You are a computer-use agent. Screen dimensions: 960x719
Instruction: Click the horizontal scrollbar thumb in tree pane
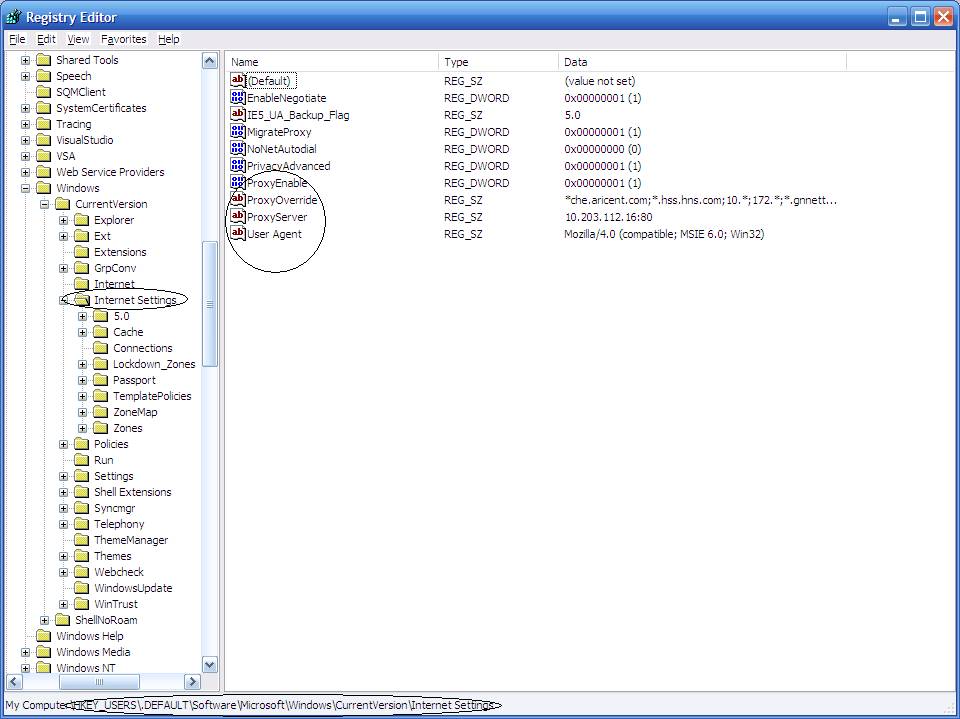pyautogui.click(x=99, y=681)
